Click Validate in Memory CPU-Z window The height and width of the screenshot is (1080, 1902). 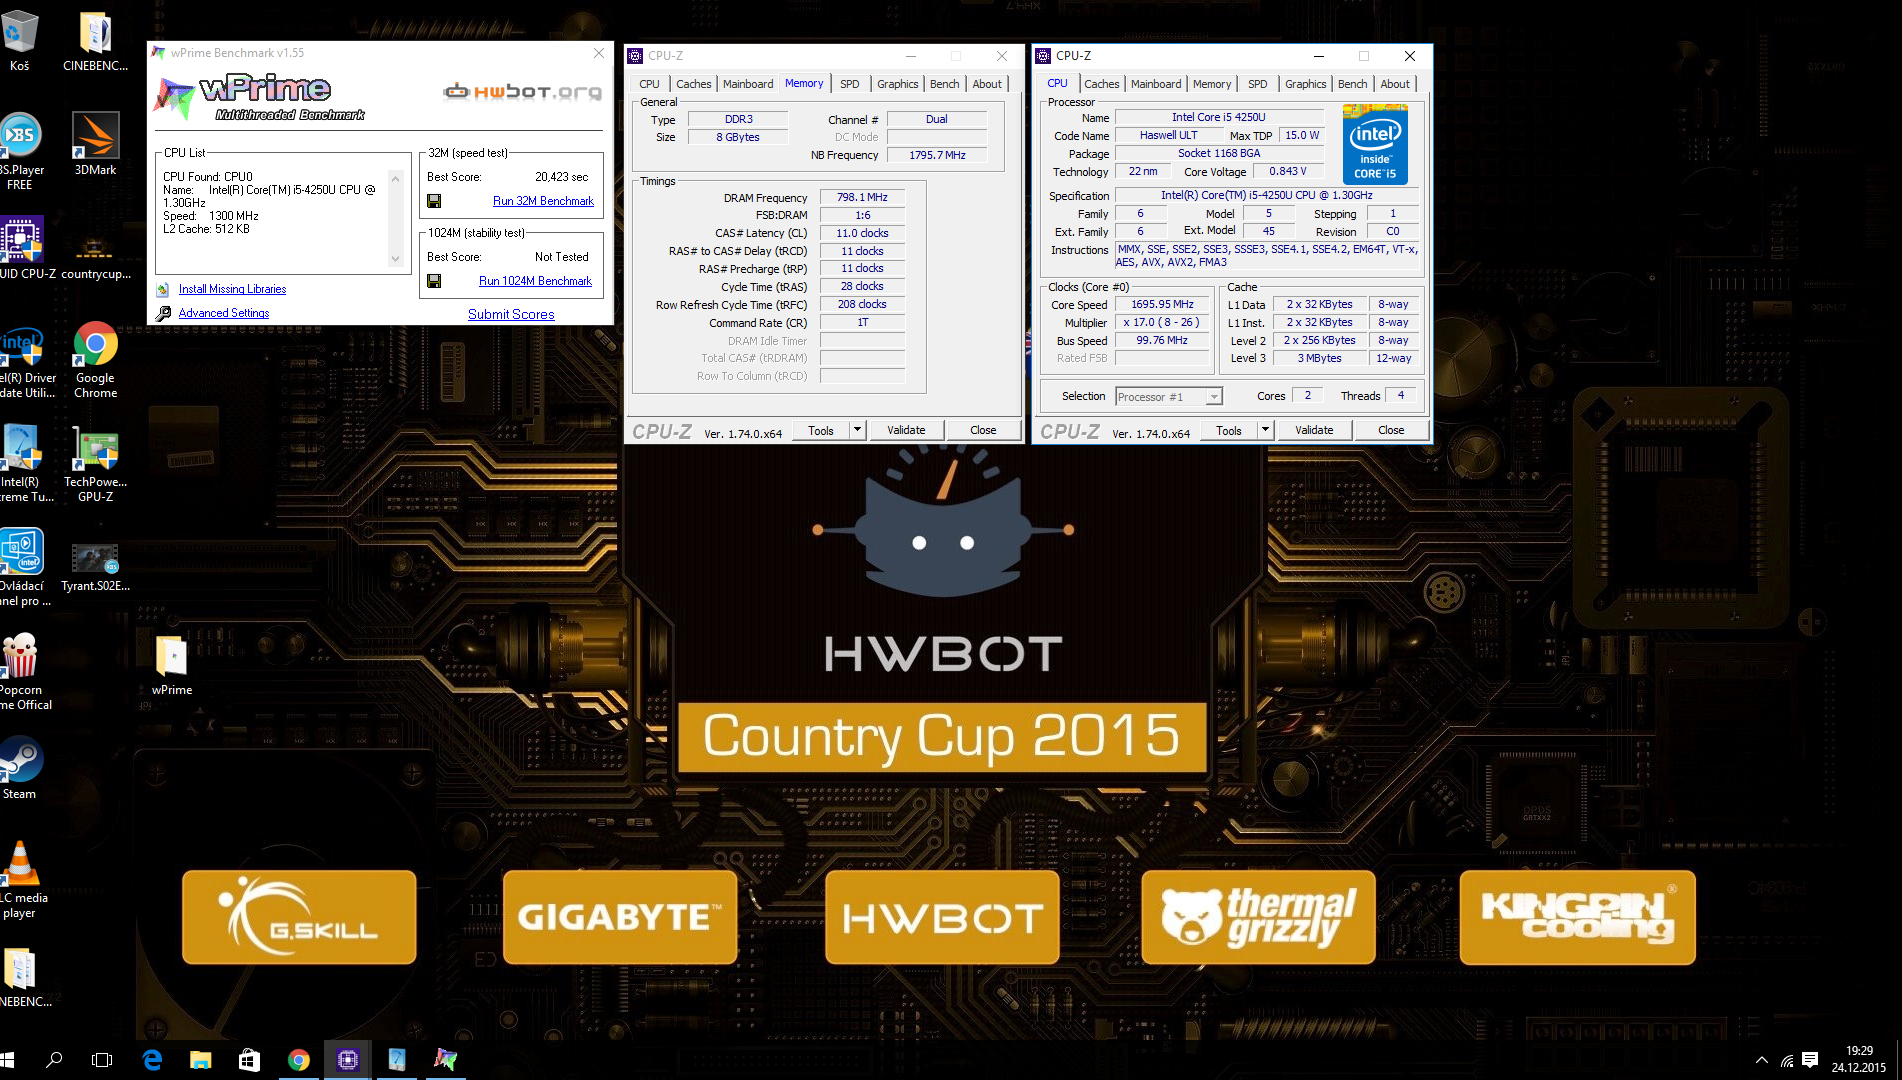point(906,430)
